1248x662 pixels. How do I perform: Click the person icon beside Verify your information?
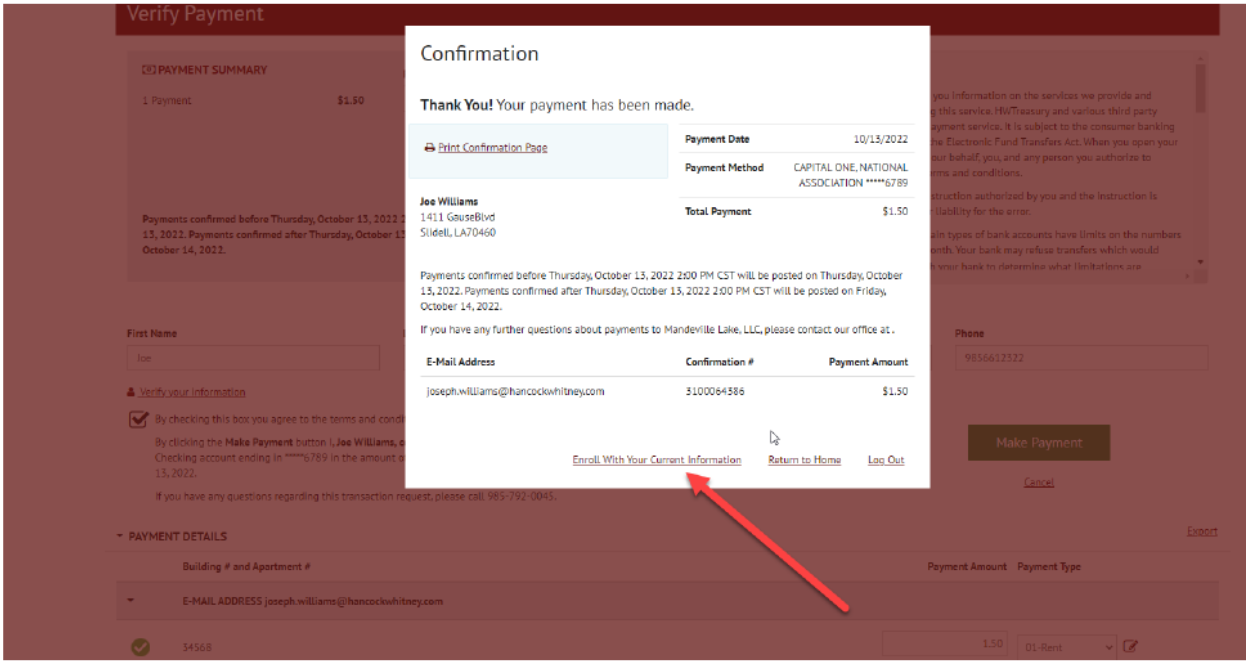131,392
